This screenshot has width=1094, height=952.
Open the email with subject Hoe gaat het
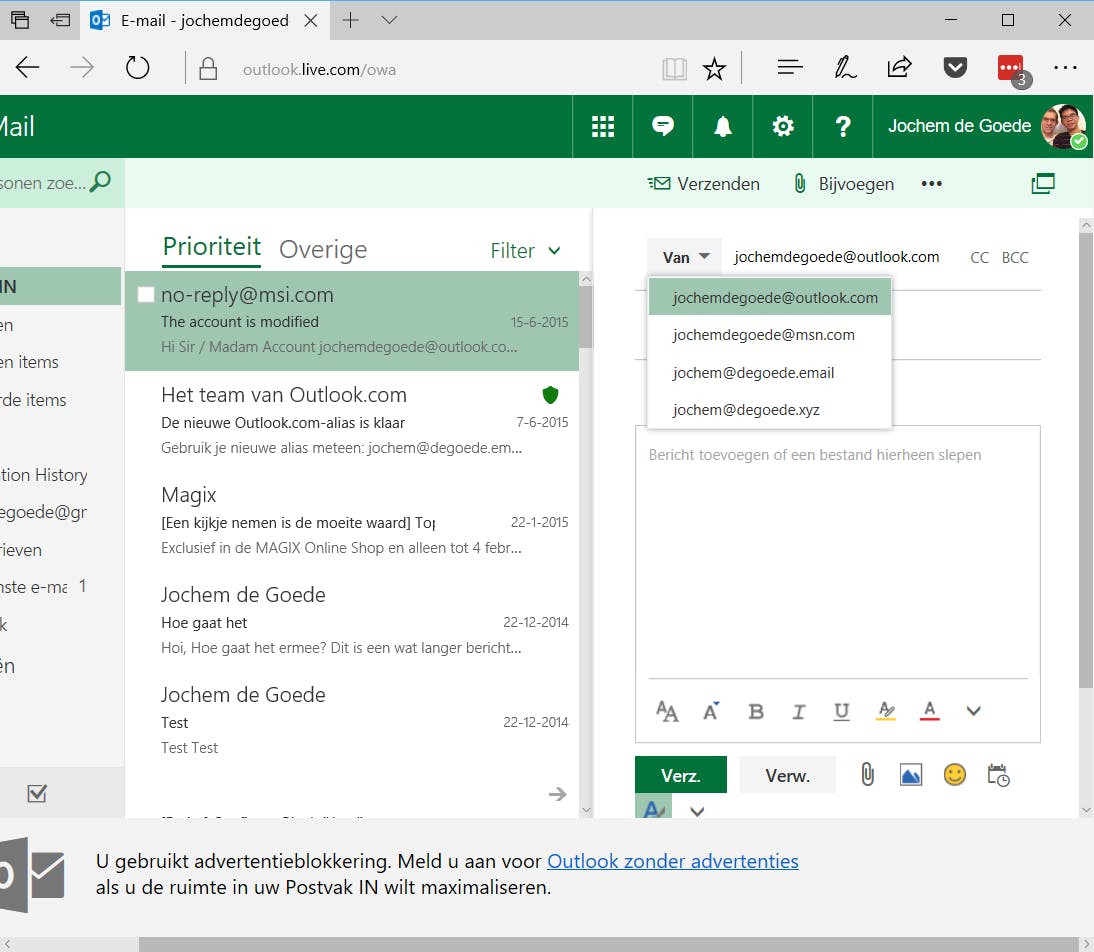pyautogui.click(x=352, y=620)
